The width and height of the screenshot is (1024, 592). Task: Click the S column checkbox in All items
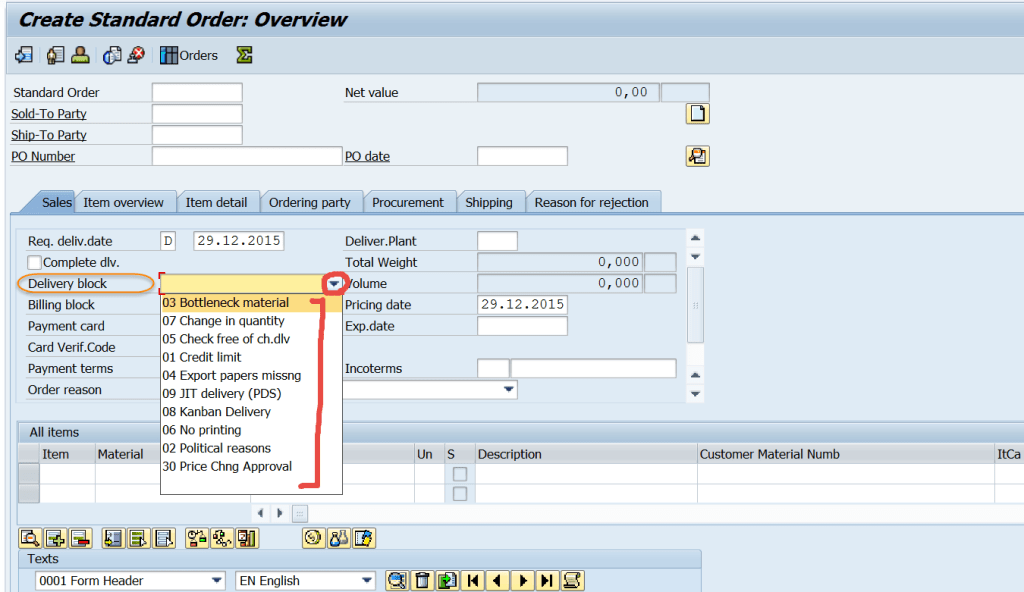(x=459, y=474)
